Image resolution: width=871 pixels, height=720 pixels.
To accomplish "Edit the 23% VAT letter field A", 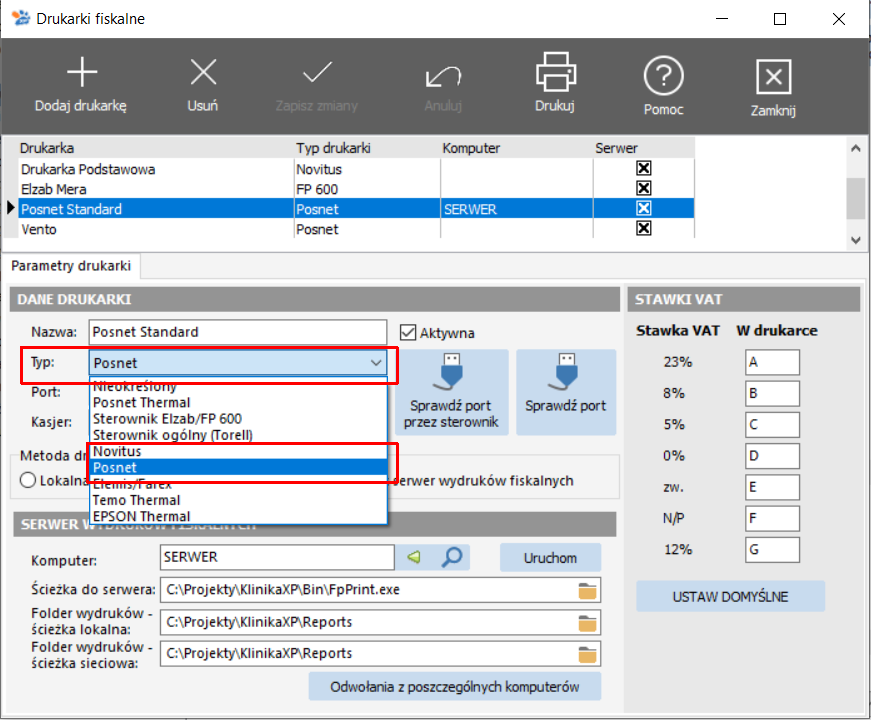I will [x=772, y=362].
